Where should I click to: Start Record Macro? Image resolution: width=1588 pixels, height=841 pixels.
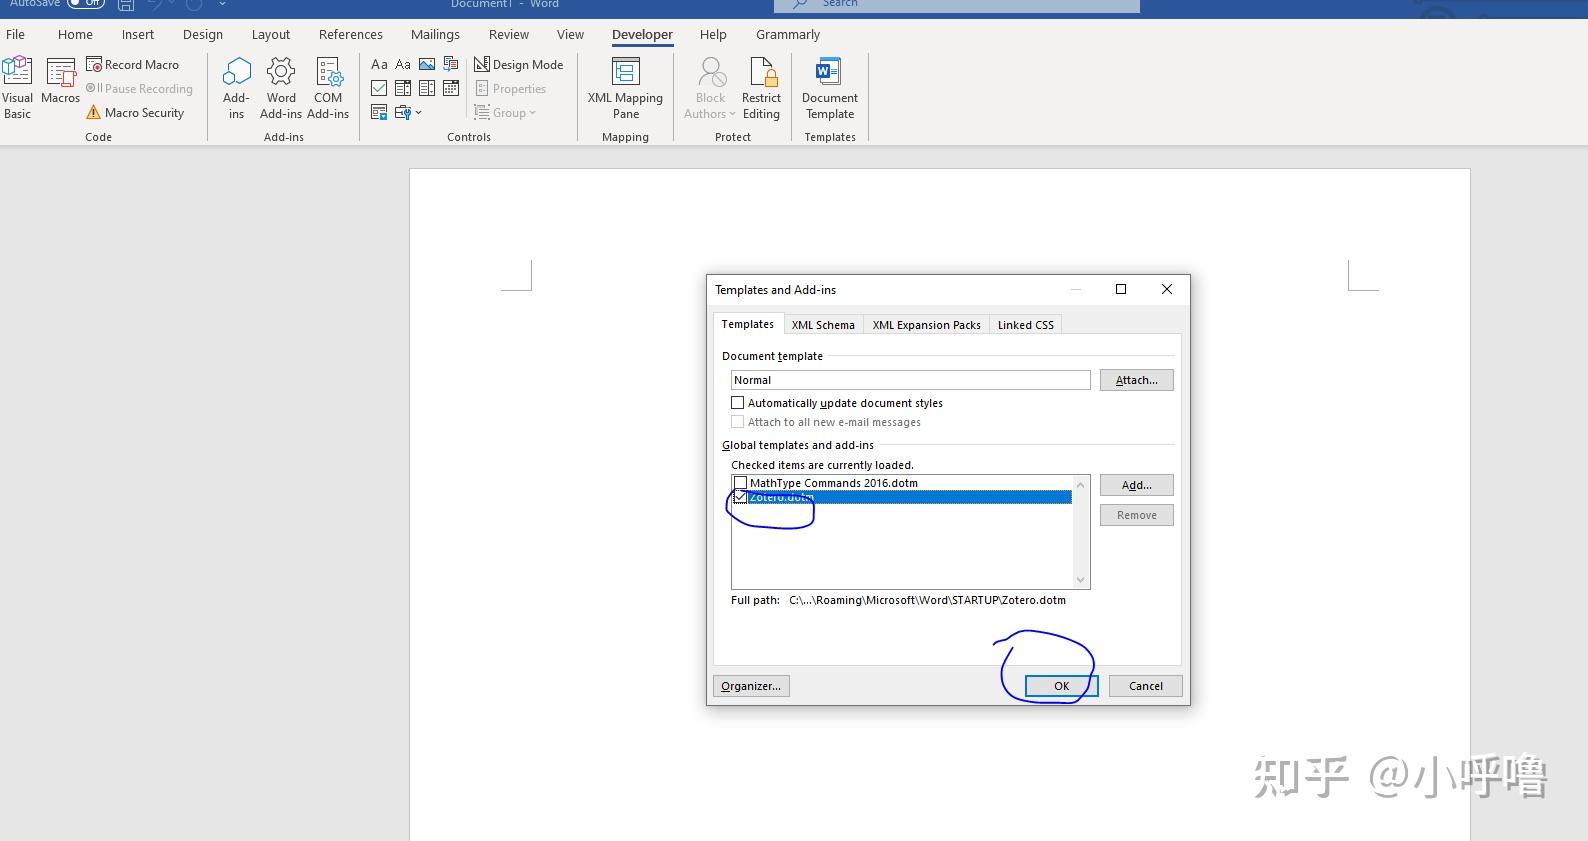133,64
